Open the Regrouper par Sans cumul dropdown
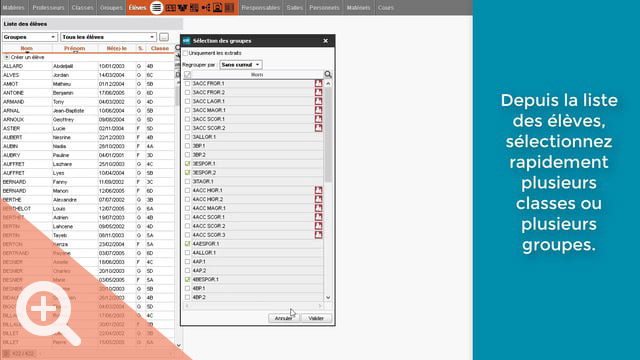640x360 pixels. click(241, 64)
